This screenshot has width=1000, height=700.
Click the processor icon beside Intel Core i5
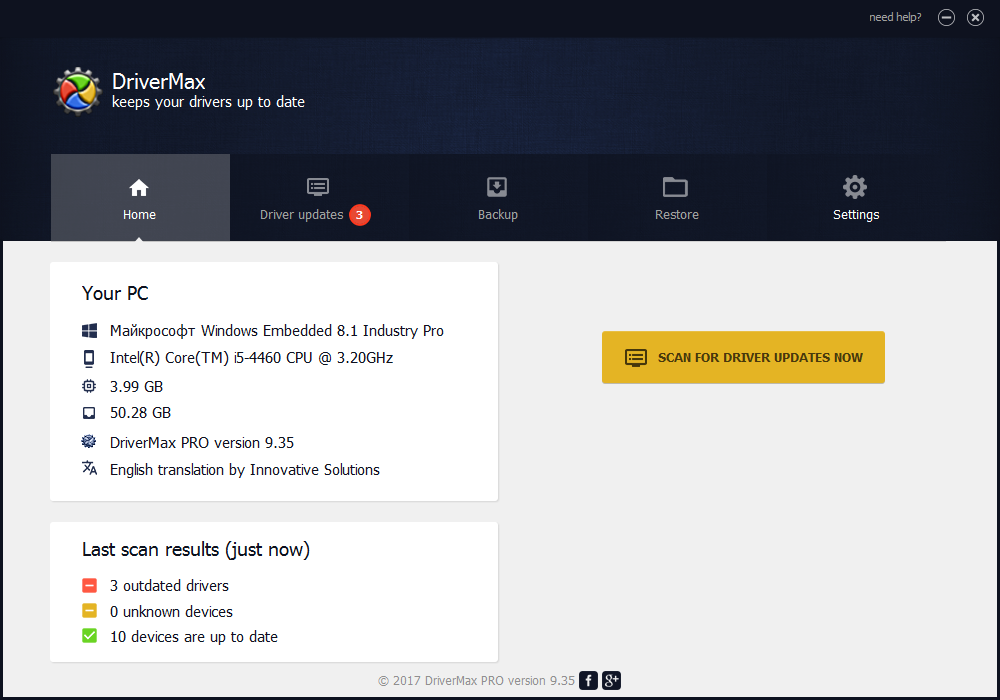point(89,358)
